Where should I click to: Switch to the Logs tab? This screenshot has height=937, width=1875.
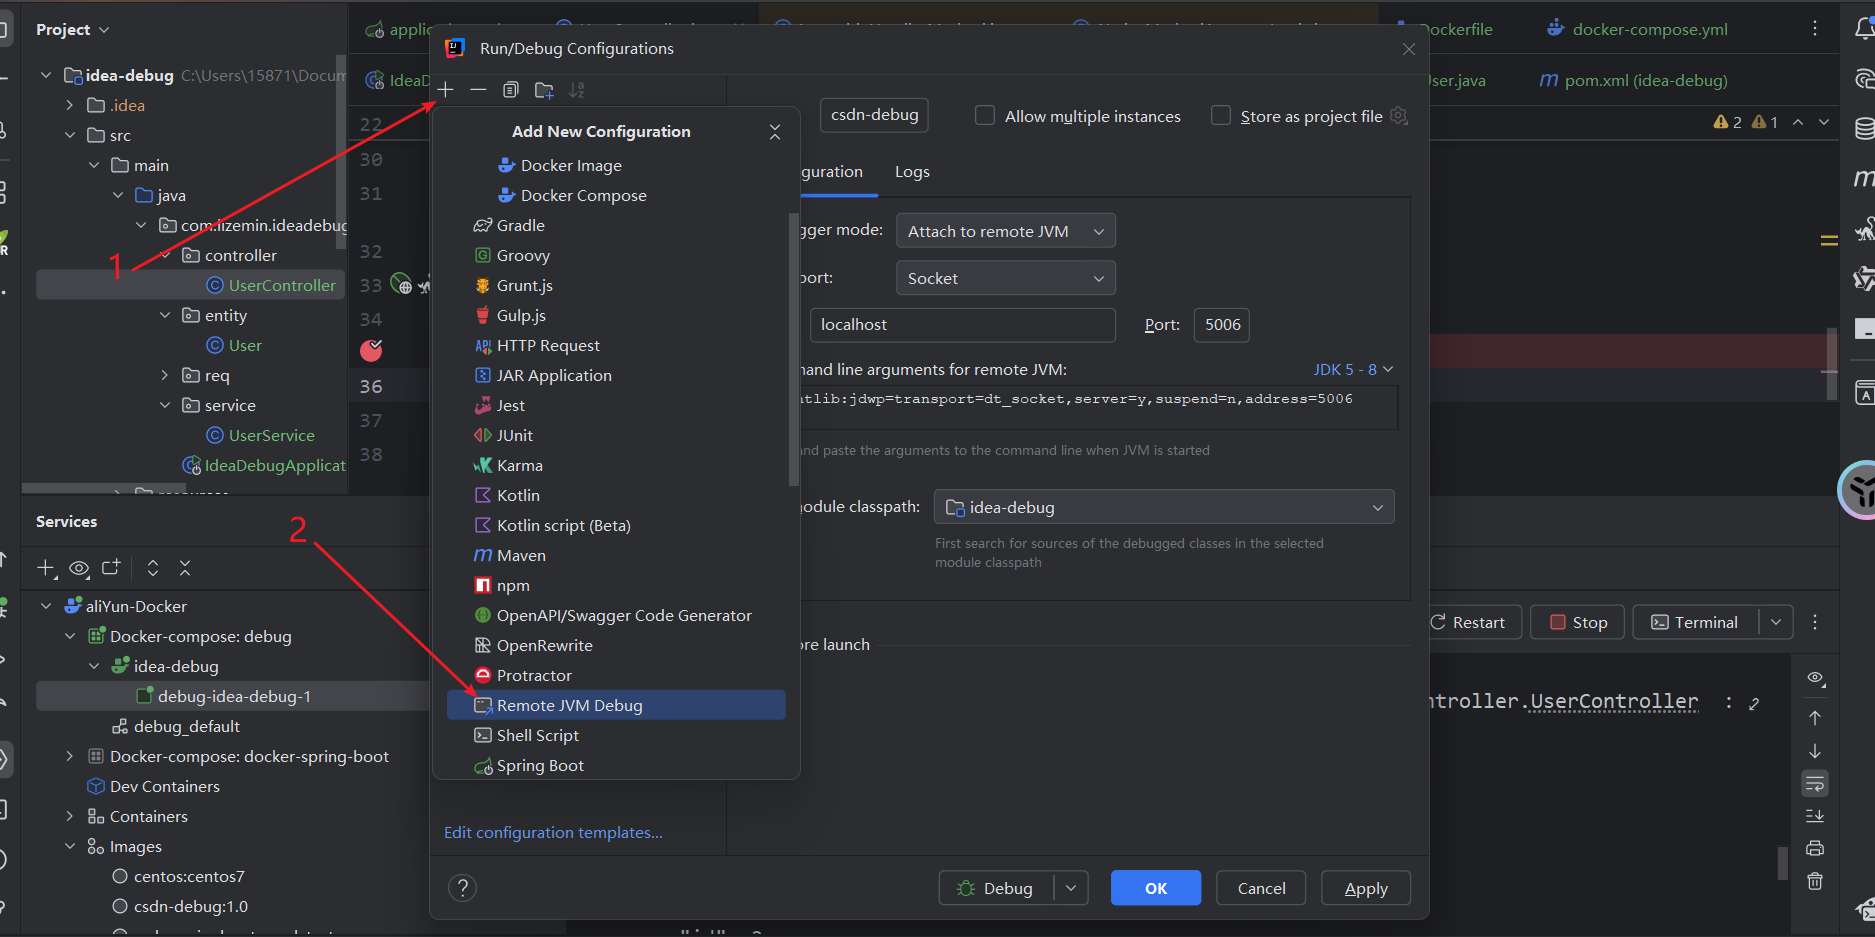click(x=912, y=172)
